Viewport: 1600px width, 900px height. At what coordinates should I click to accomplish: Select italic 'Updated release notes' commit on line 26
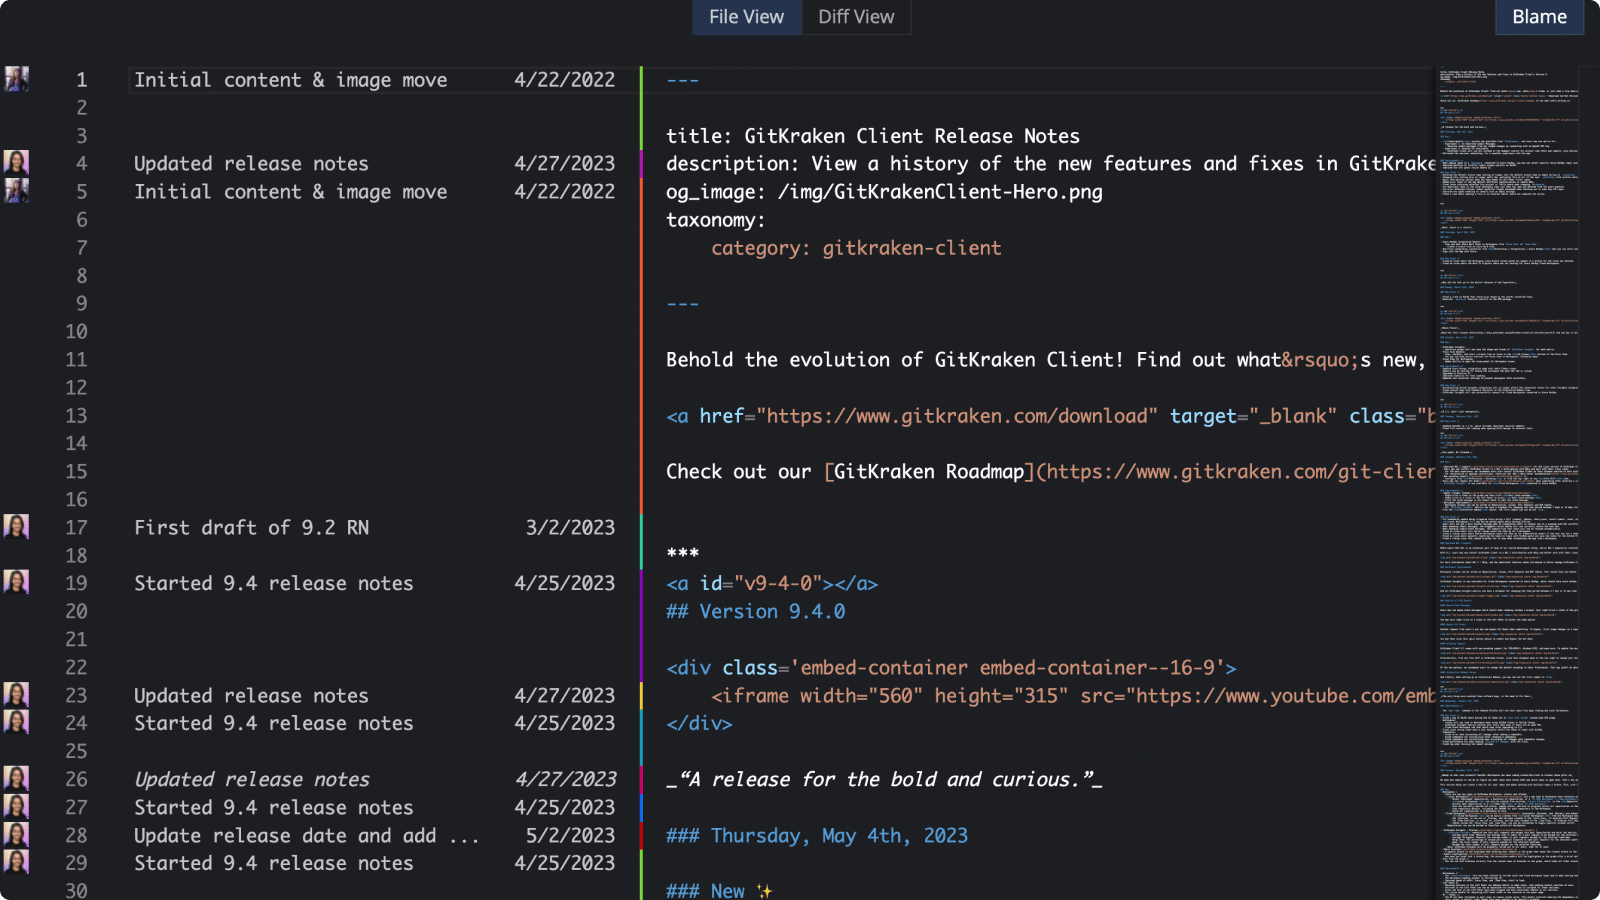pos(252,780)
